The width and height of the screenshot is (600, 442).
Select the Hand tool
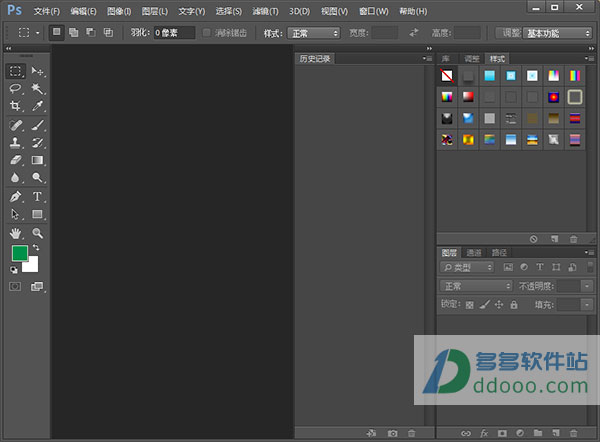[x=15, y=233]
